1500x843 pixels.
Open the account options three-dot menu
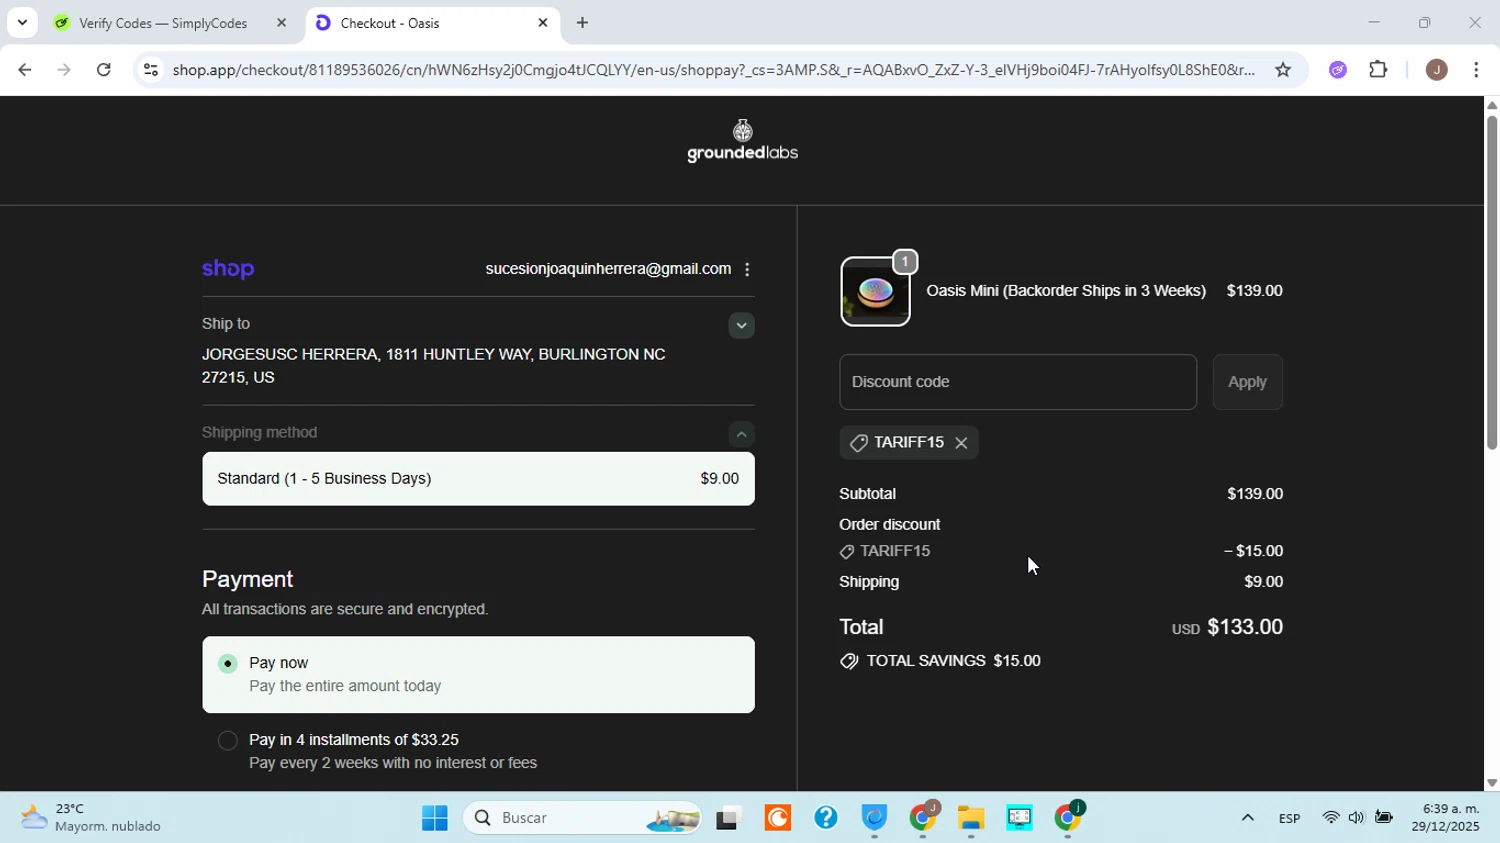(747, 270)
